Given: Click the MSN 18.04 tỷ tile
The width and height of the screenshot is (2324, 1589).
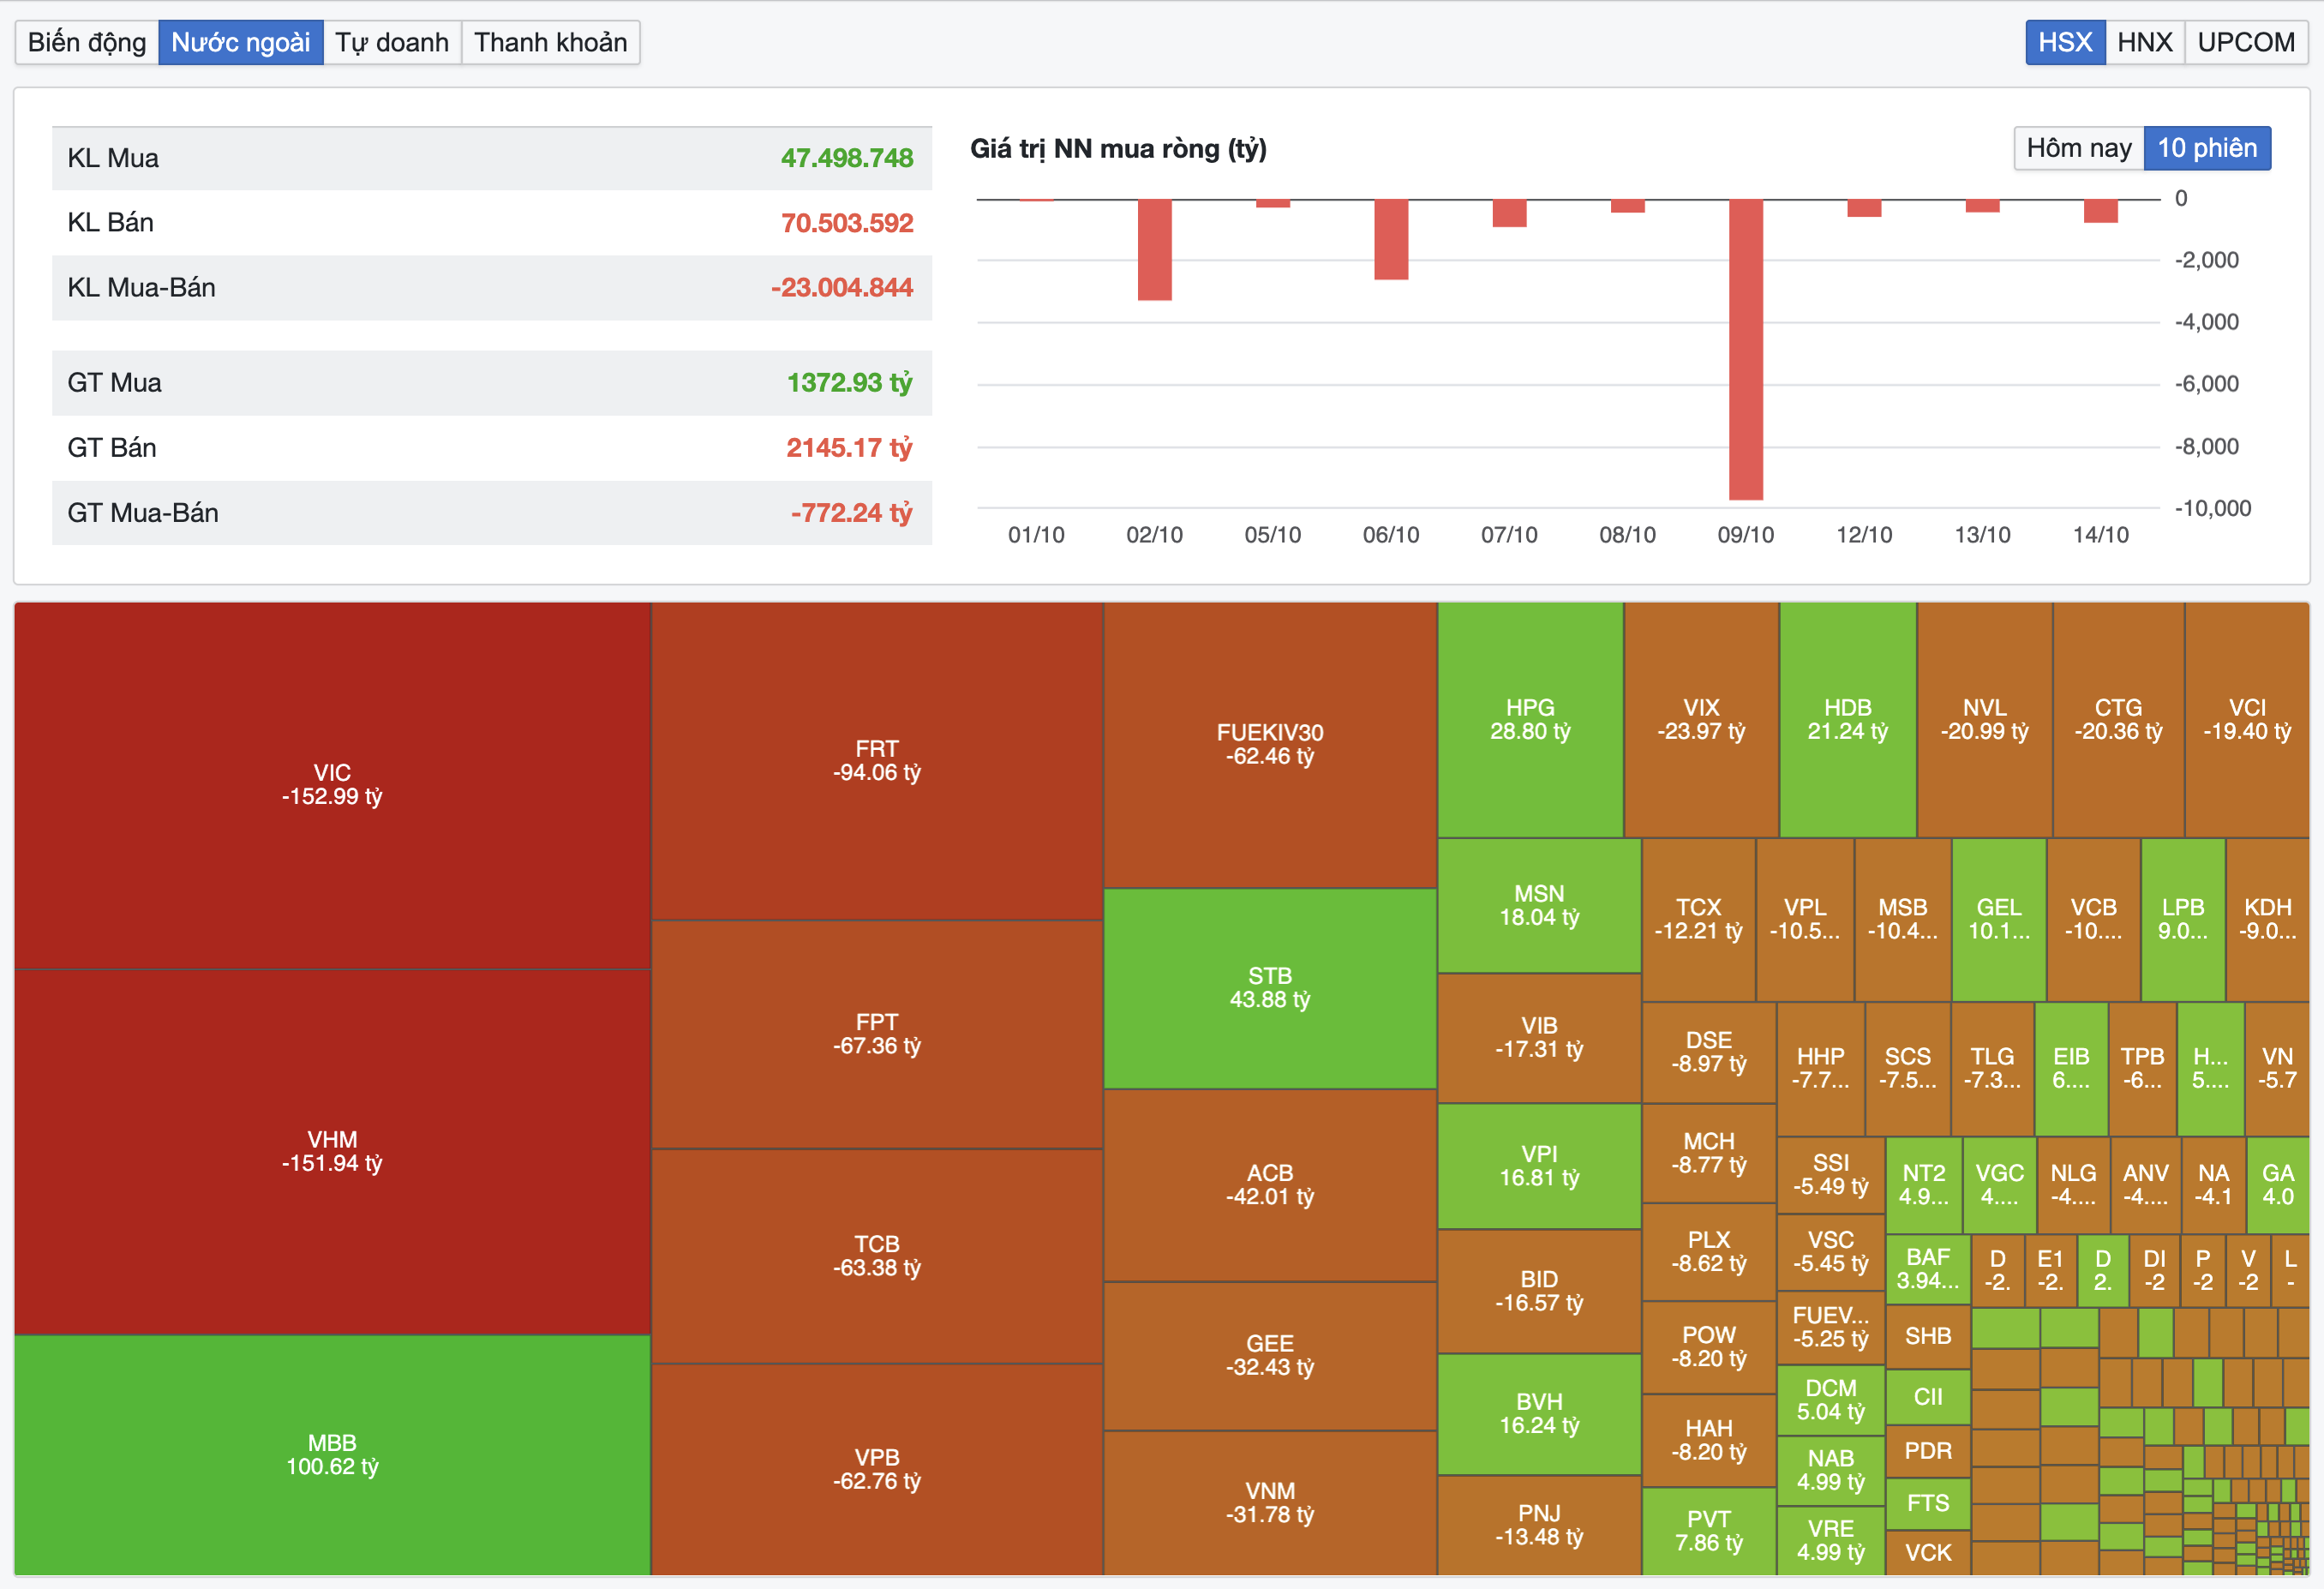Looking at the screenshot, I should click(x=1539, y=905).
